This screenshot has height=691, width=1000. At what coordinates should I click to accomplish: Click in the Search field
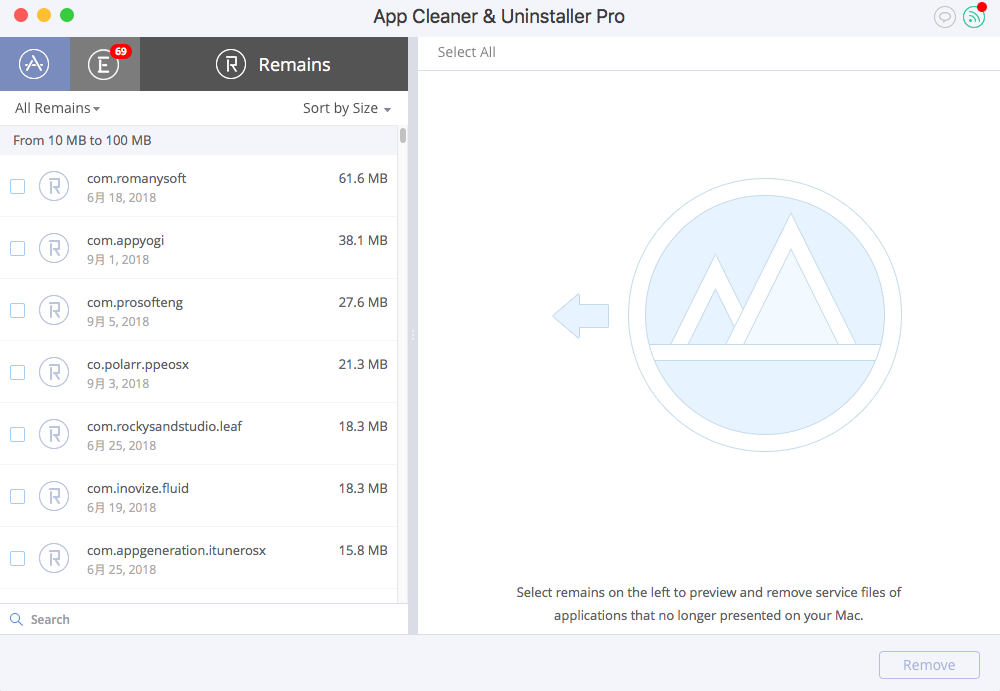tap(204, 619)
